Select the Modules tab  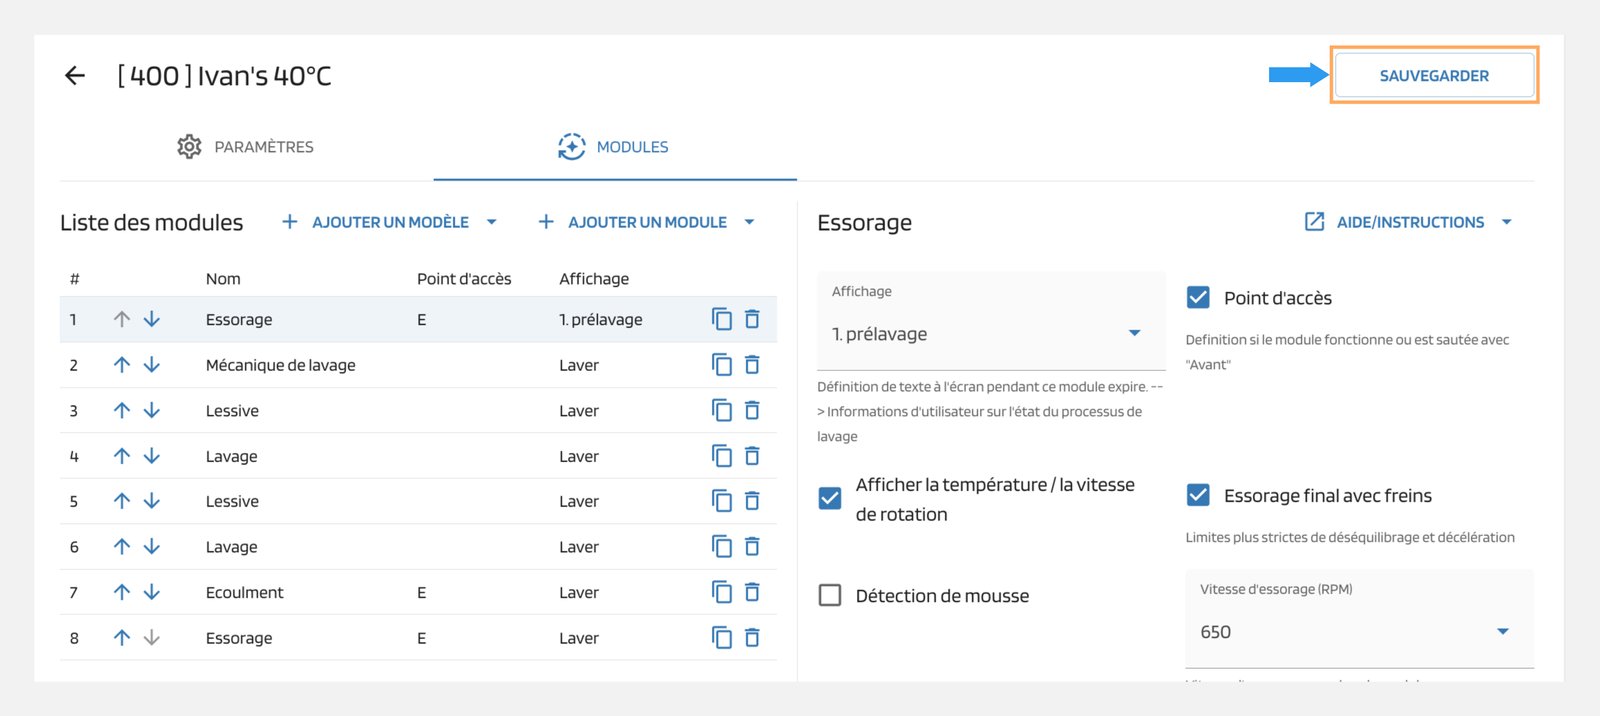pyautogui.click(x=614, y=147)
